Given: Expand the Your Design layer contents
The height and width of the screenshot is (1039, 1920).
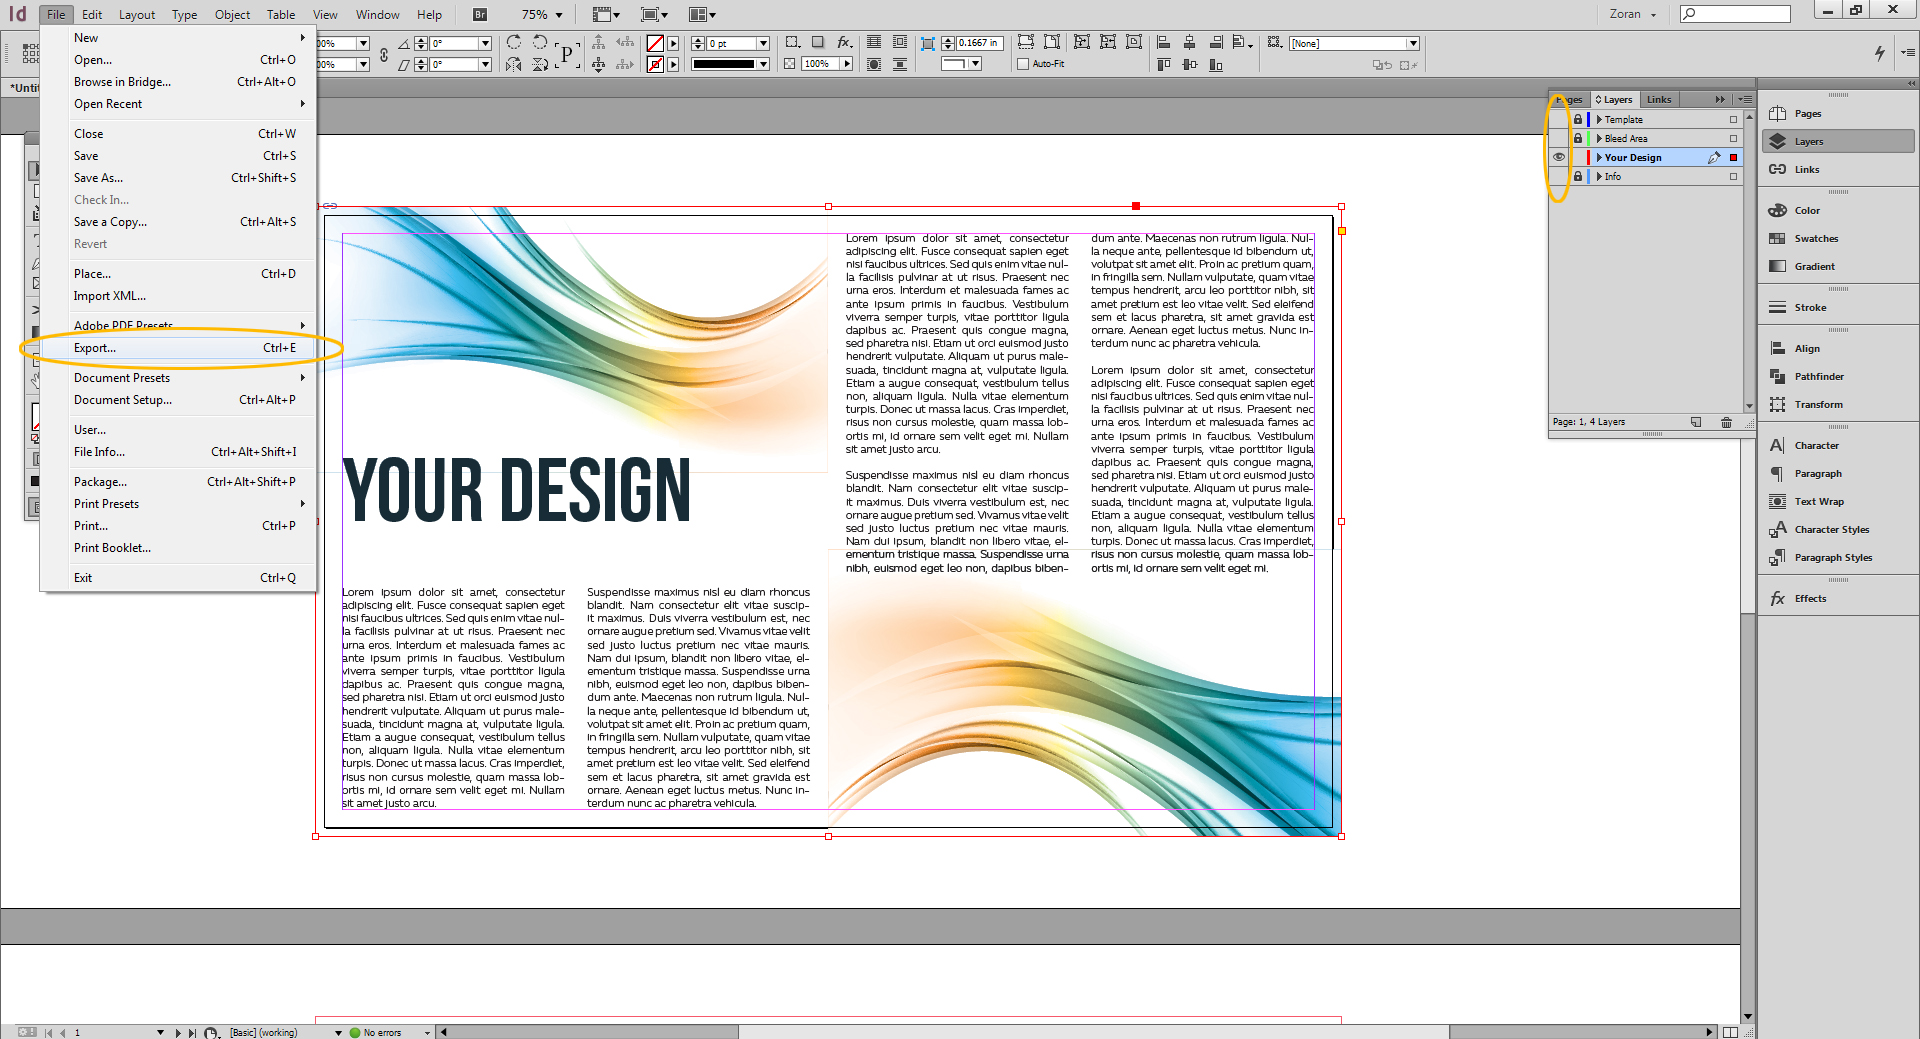Looking at the screenshot, I should (x=1599, y=157).
